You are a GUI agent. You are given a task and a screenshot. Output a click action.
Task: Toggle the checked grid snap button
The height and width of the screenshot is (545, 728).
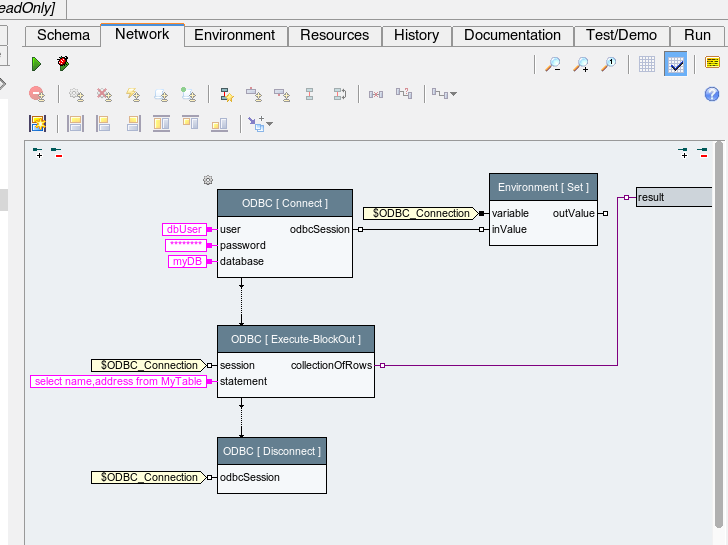tap(675, 64)
